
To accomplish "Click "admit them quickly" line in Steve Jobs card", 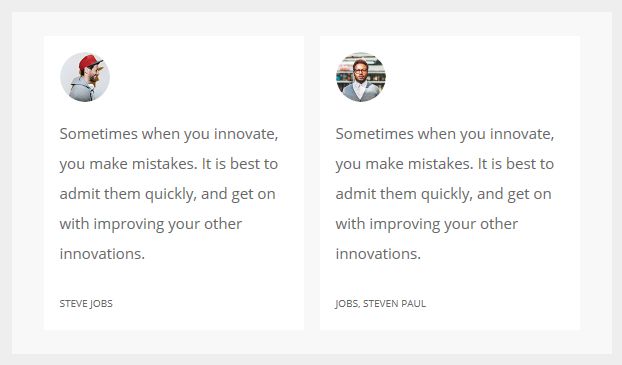I will tap(167, 194).
